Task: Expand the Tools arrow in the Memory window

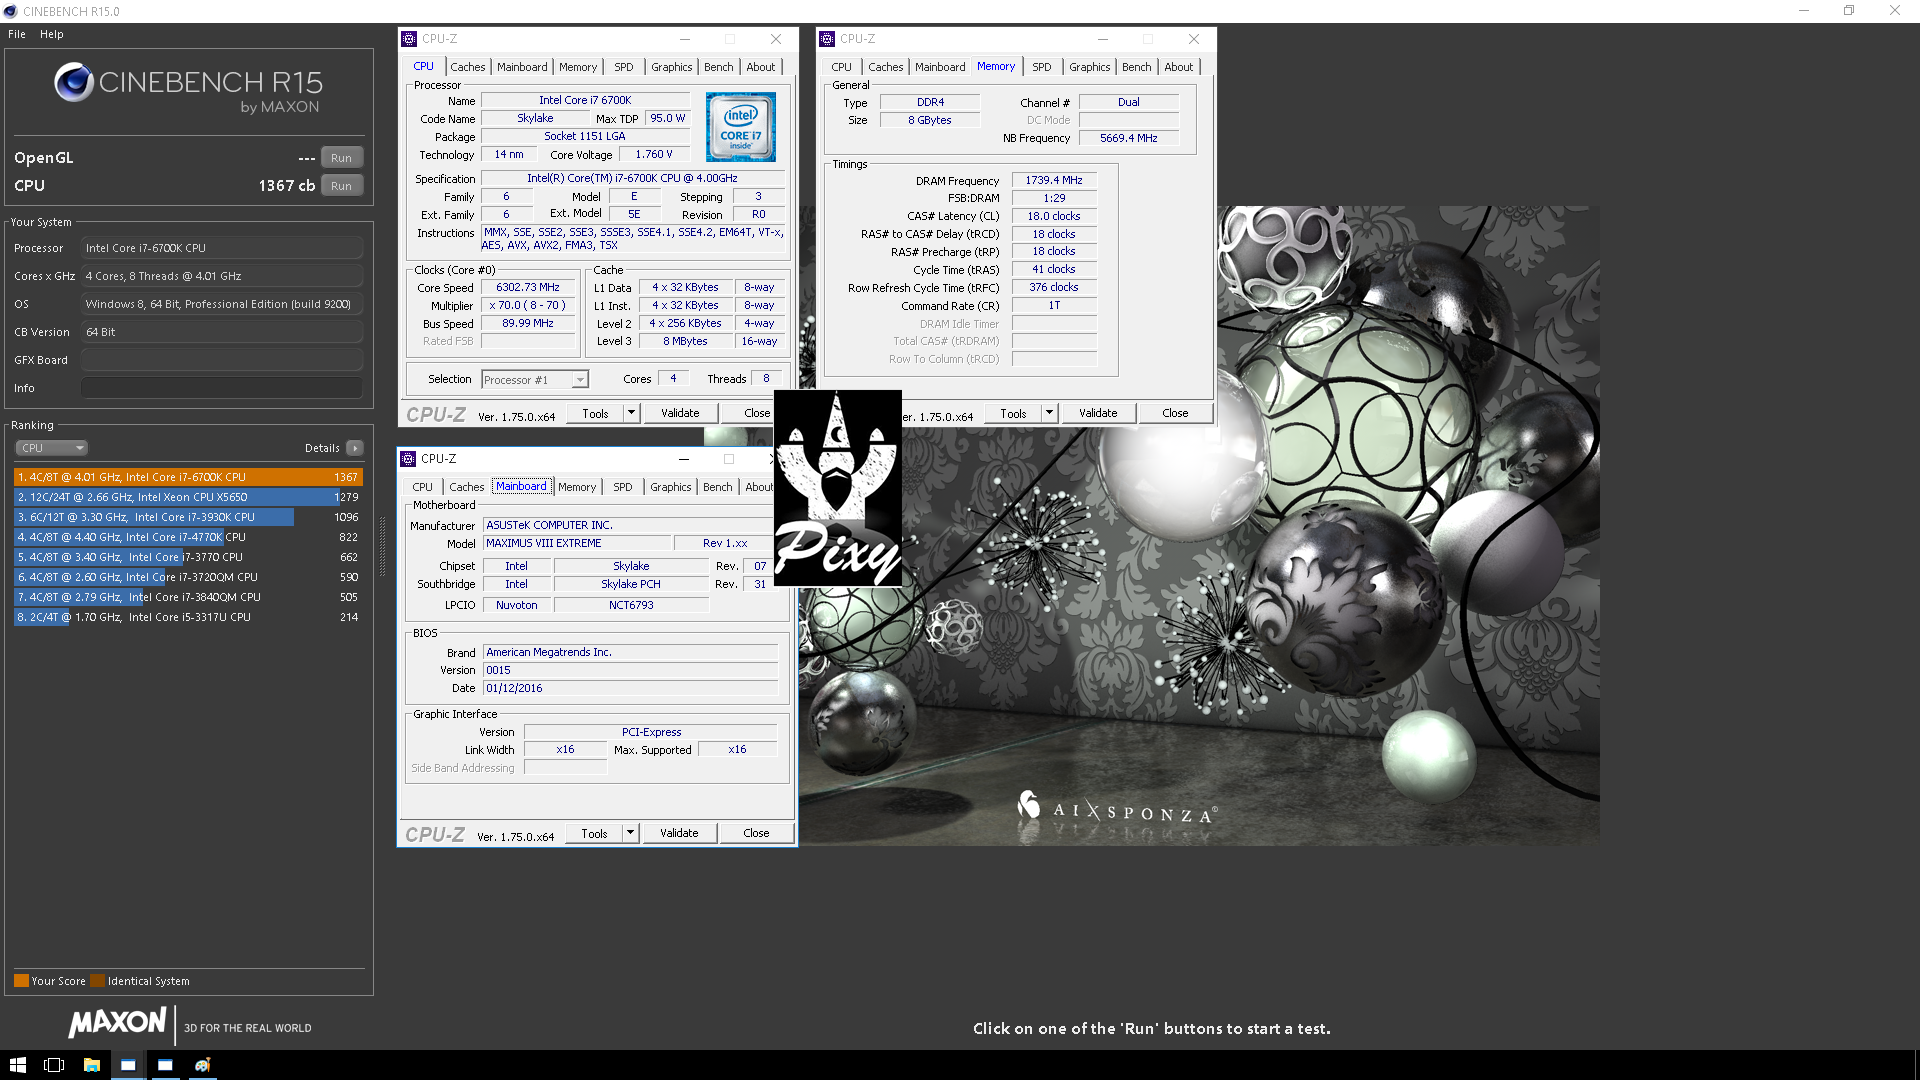Action: click(1049, 413)
